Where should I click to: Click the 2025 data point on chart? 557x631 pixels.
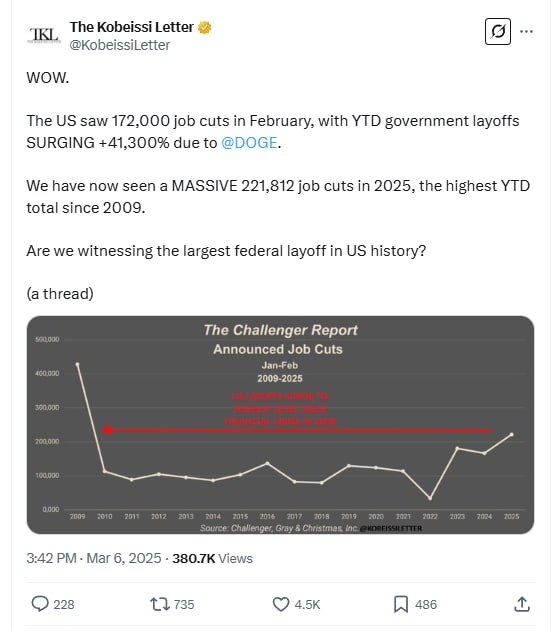tap(512, 434)
